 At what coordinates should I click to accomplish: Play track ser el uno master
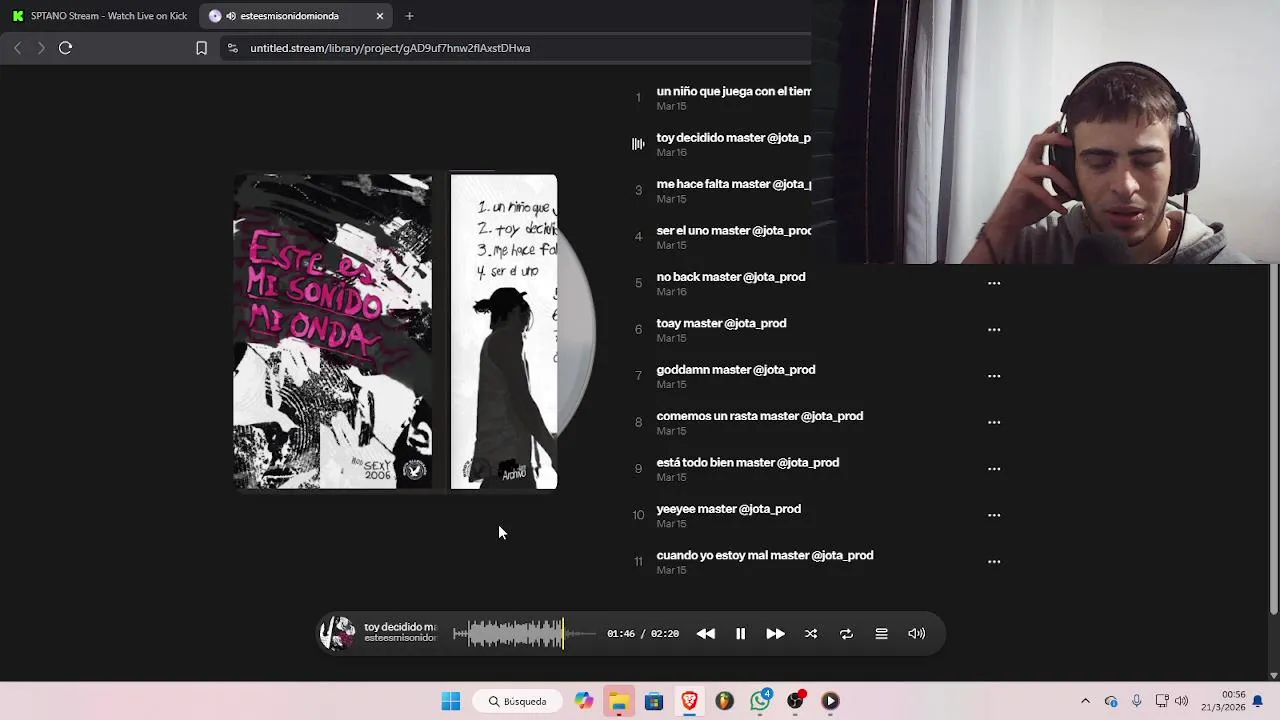pyautogui.click(x=733, y=230)
